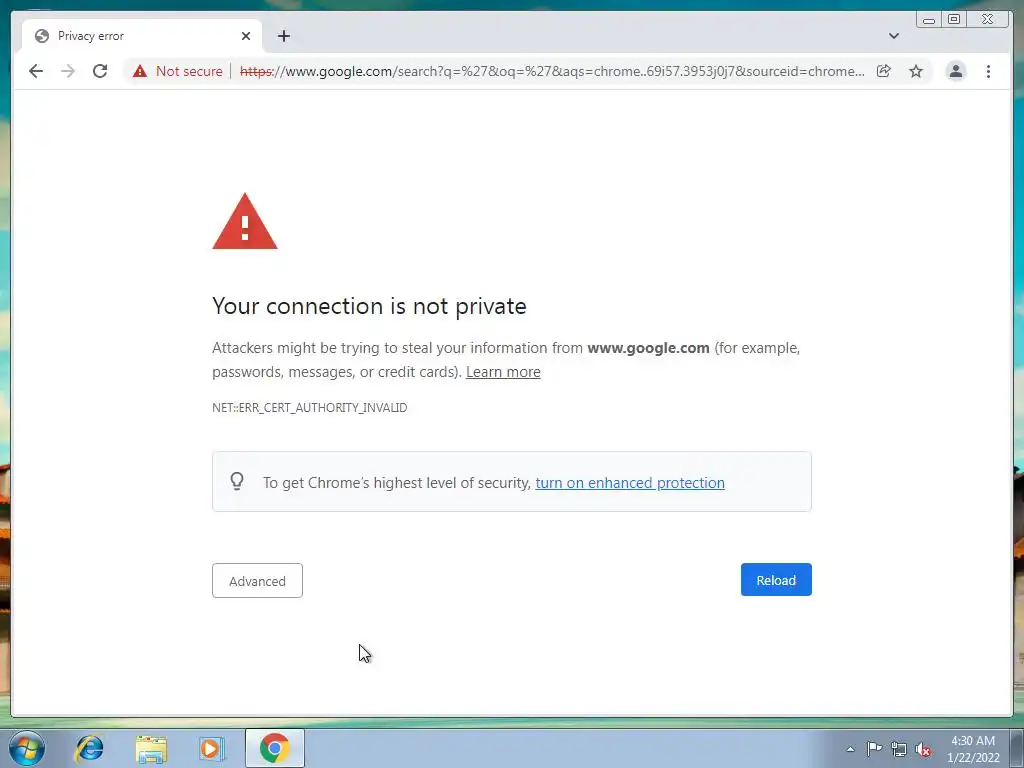Viewport: 1024px width, 768px height.
Task: Click the taskbar clock showing 4:30 AM
Action: click(972, 749)
